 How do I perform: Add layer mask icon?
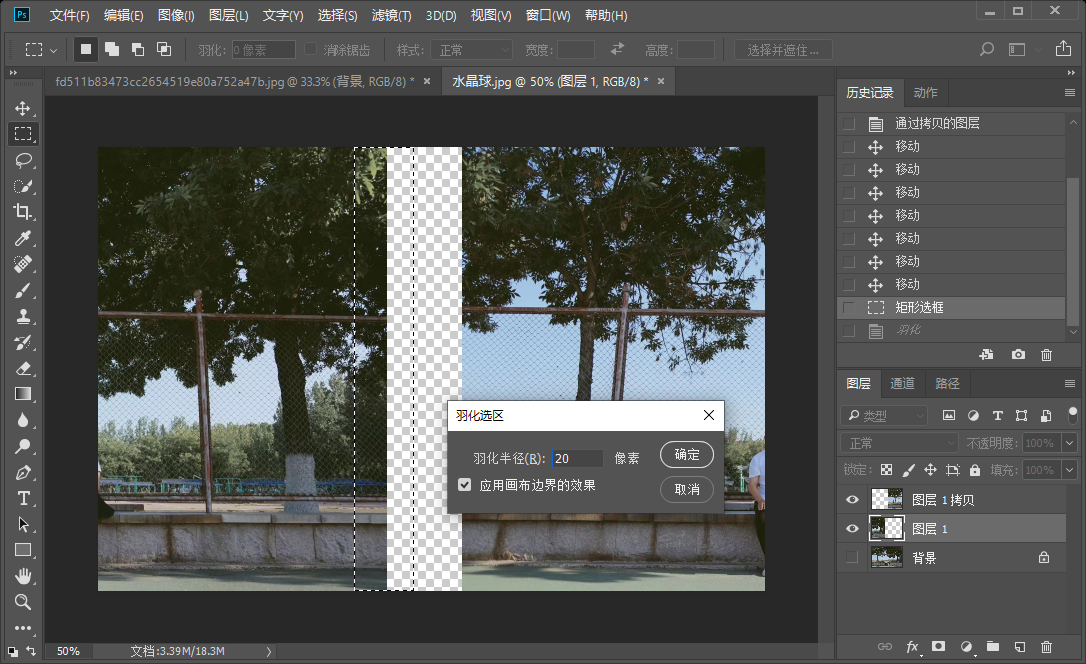938,647
